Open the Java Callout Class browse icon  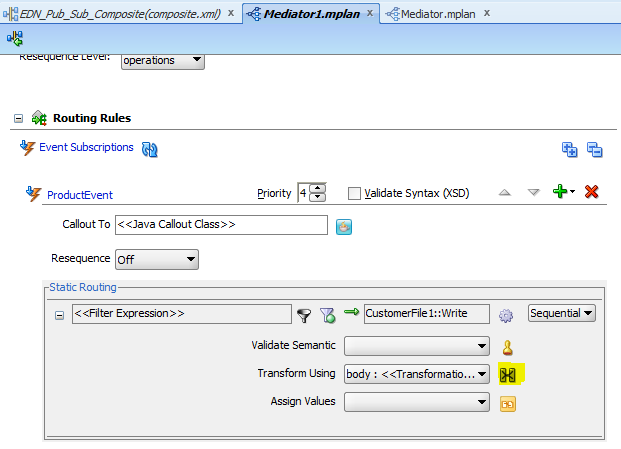point(344,227)
